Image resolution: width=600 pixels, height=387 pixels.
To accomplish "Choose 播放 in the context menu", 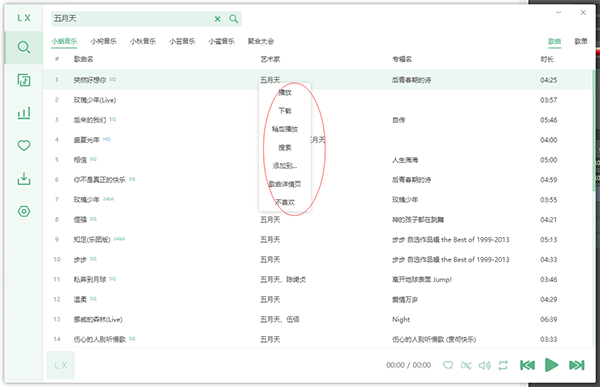I will pyautogui.click(x=285, y=92).
